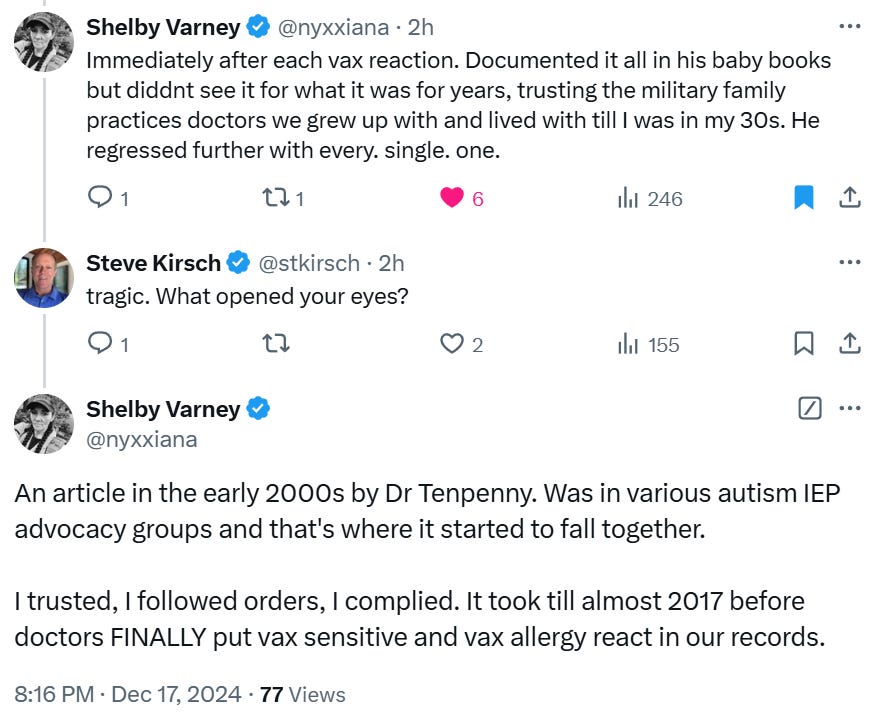Viewport: 871px width, 720px height.
Task: Repost Shelby Varney's vax reaction tweet
Action: tap(274, 198)
